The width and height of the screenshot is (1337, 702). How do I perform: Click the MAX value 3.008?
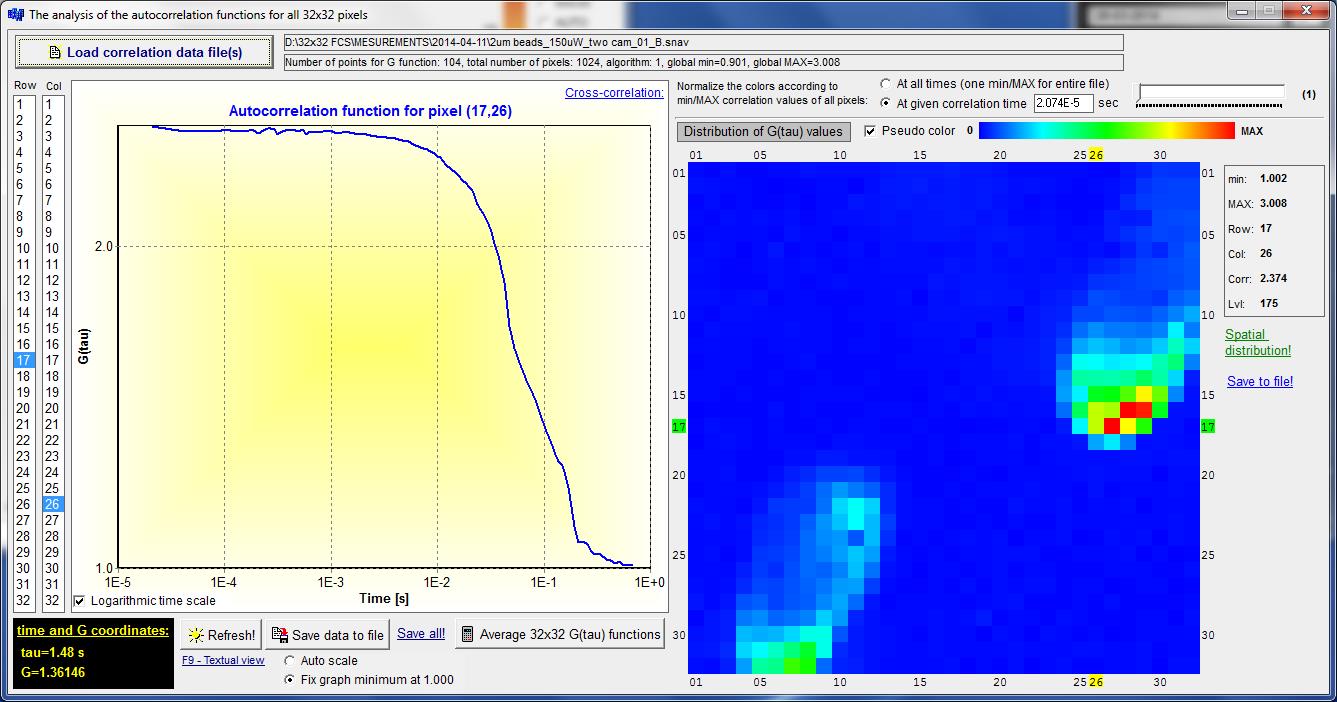point(1274,203)
